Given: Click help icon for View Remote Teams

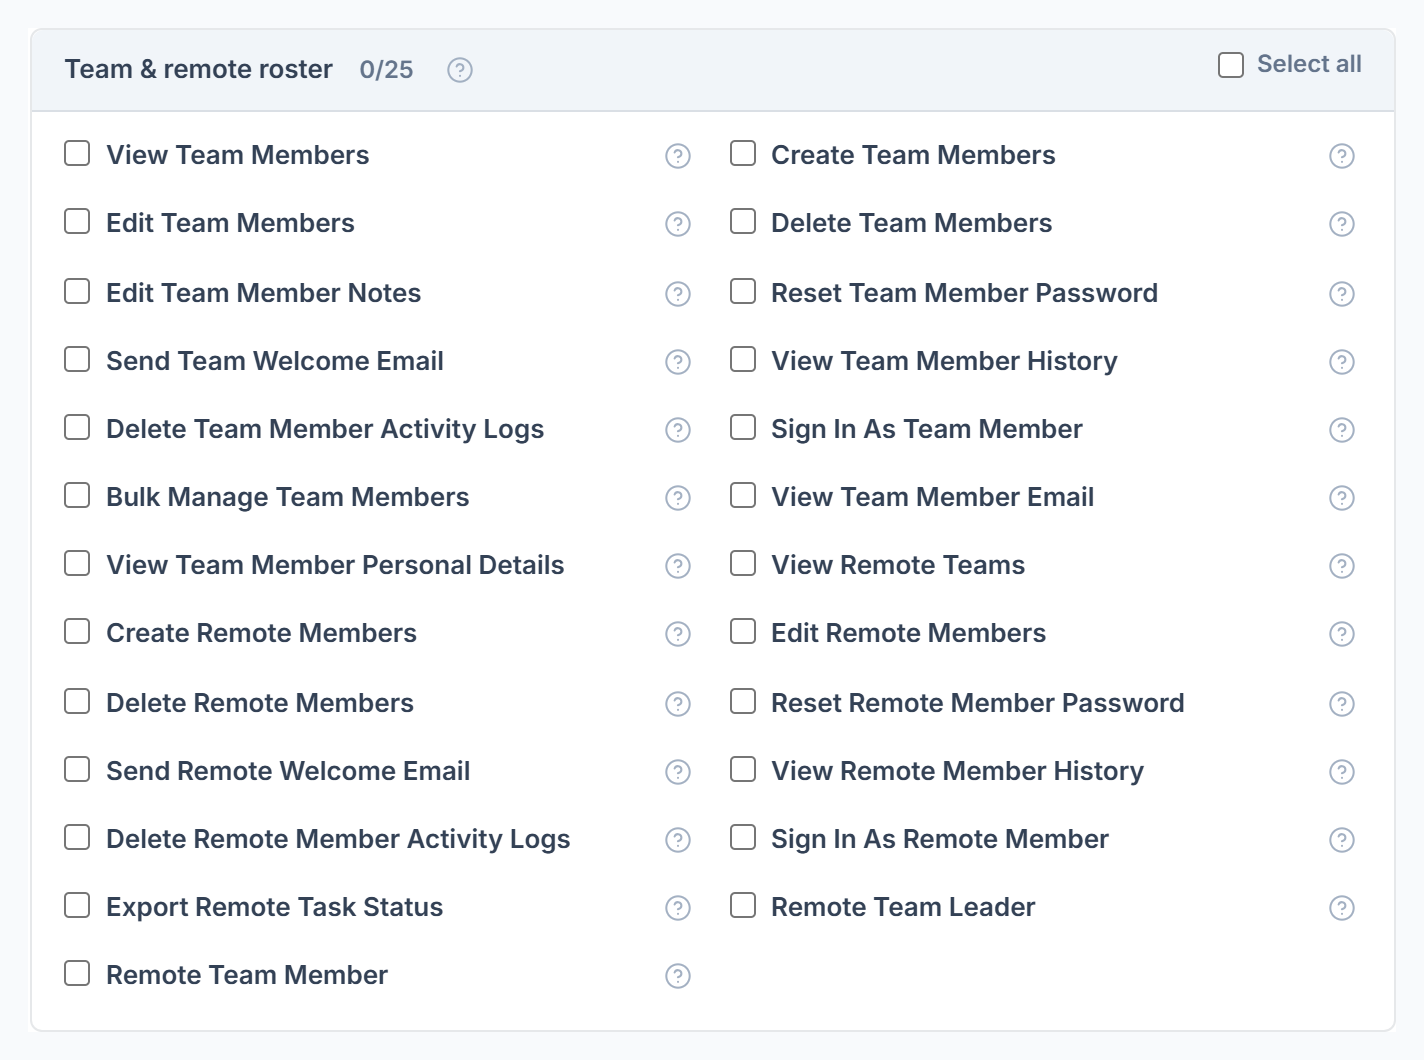Looking at the screenshot, I should pyautogui.click(x=1342, y=566).
